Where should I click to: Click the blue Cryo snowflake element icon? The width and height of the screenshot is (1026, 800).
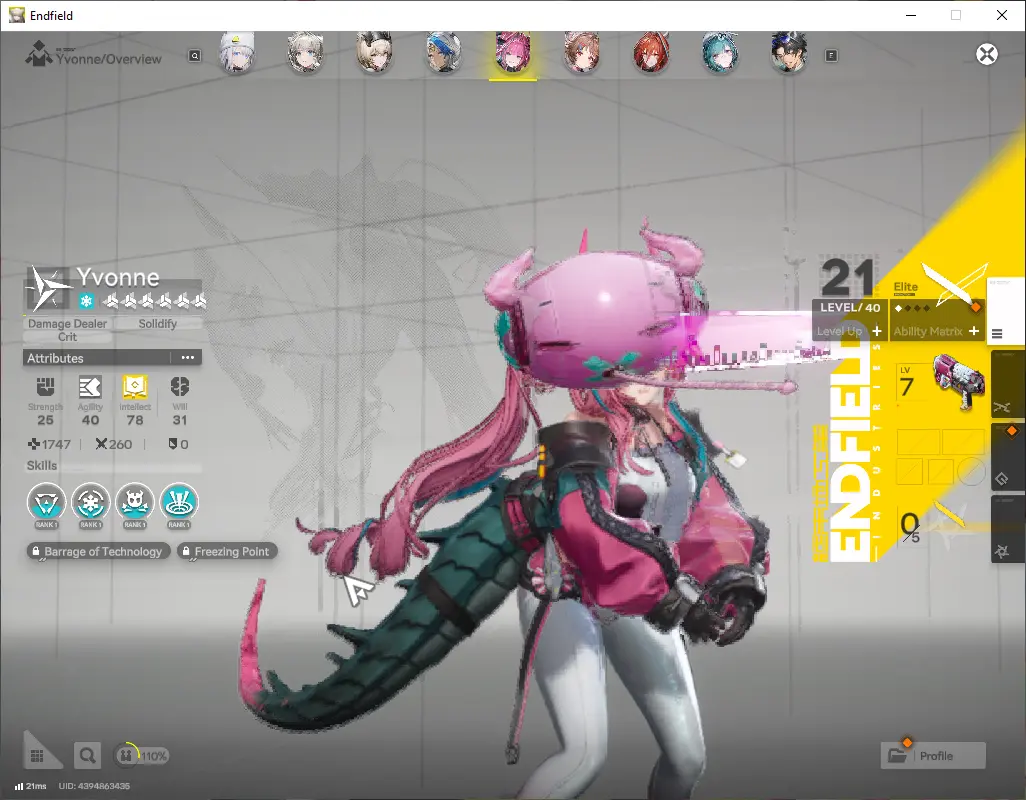pyautogui.click(x=86, y=301)
